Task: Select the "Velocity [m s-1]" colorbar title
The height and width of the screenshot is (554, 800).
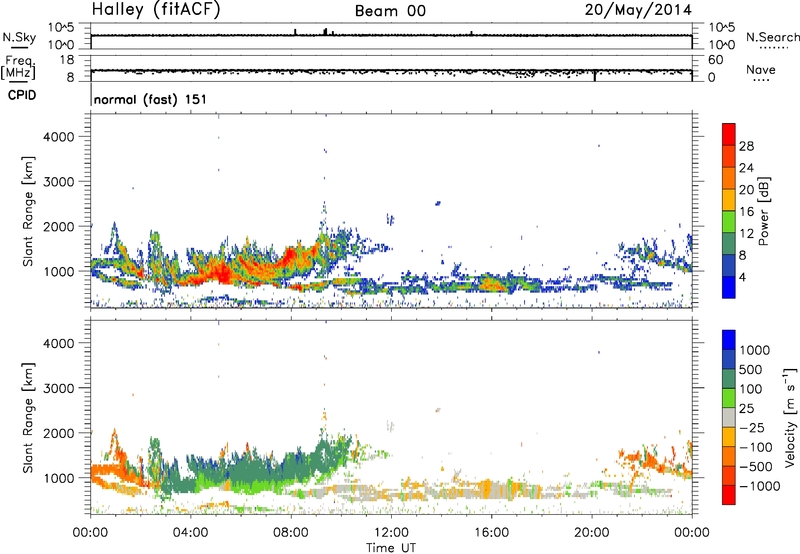Action: click(x=790, y=417)
